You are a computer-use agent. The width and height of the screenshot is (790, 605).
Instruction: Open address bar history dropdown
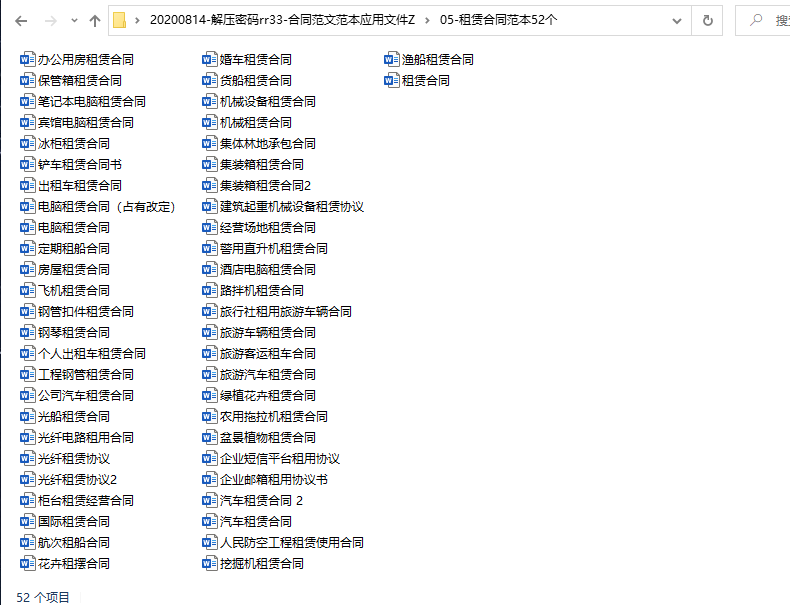point(677,21)
